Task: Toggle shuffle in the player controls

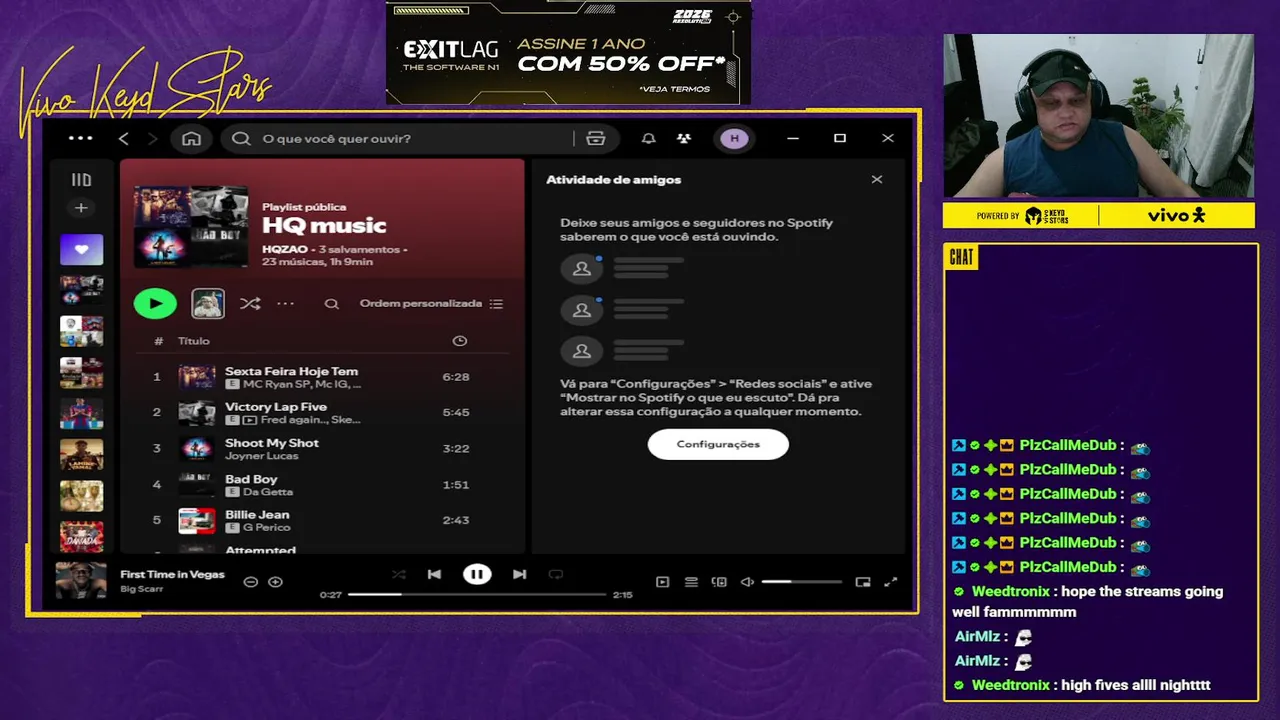Action: click(399, 574)
